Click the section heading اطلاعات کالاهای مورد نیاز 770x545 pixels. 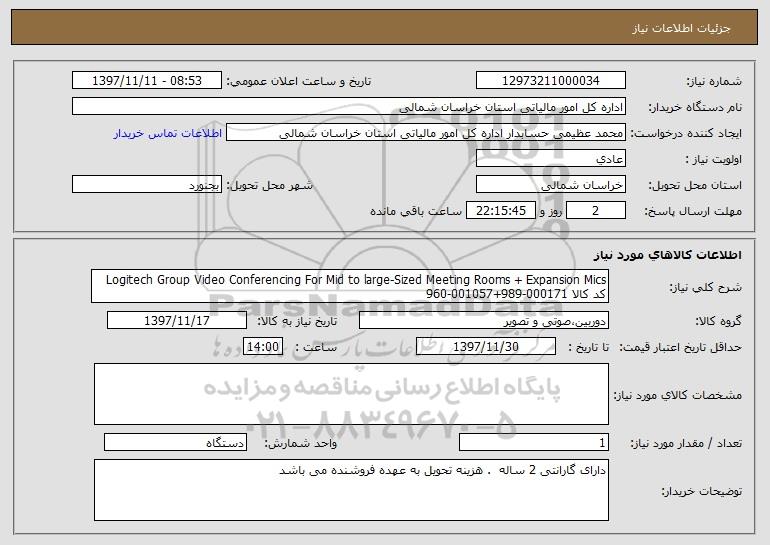[667, 255]
